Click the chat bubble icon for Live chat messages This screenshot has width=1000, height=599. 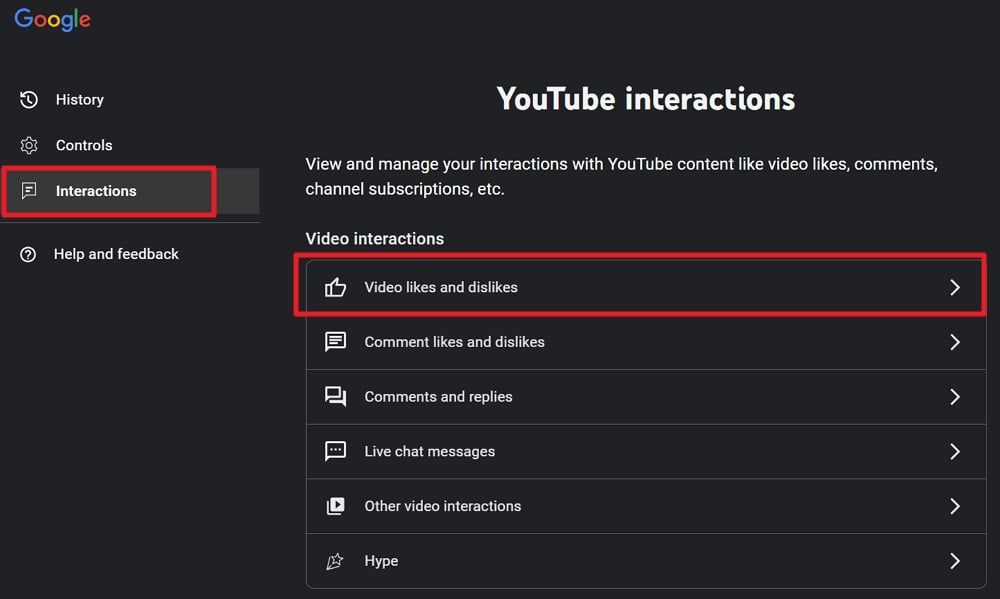335,451
